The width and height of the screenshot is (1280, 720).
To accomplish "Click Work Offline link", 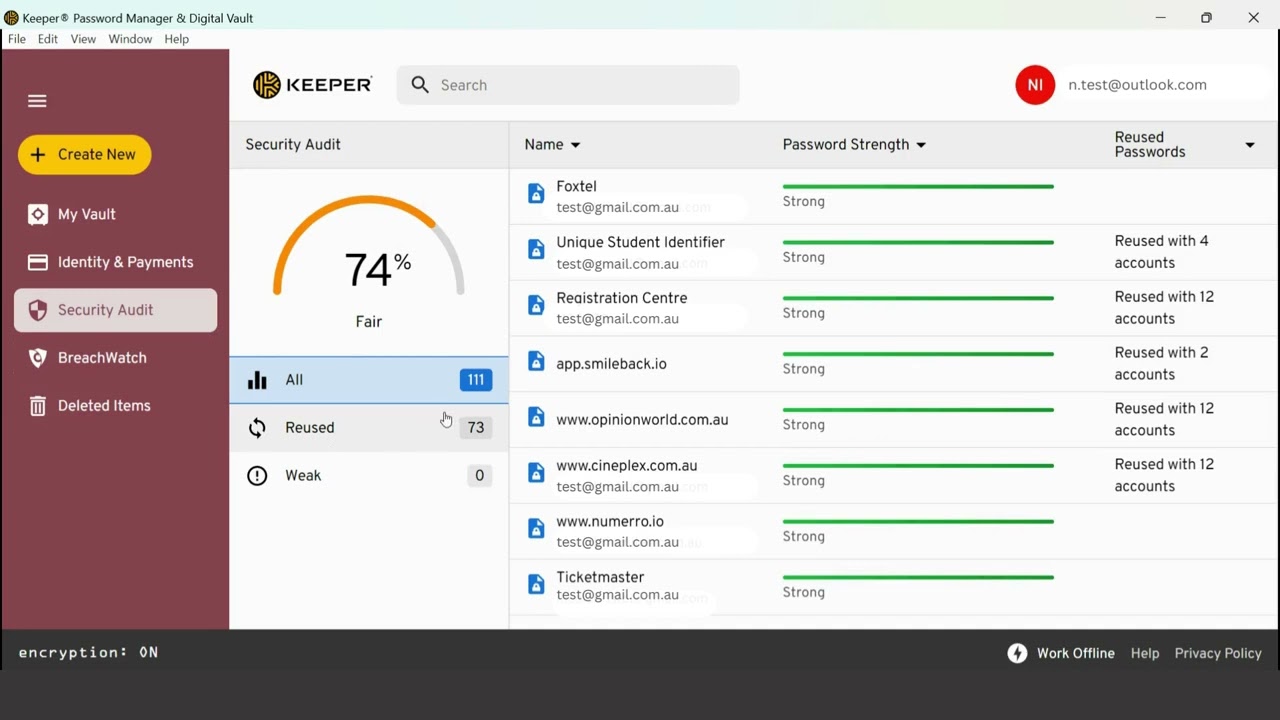I will 1075,653.
